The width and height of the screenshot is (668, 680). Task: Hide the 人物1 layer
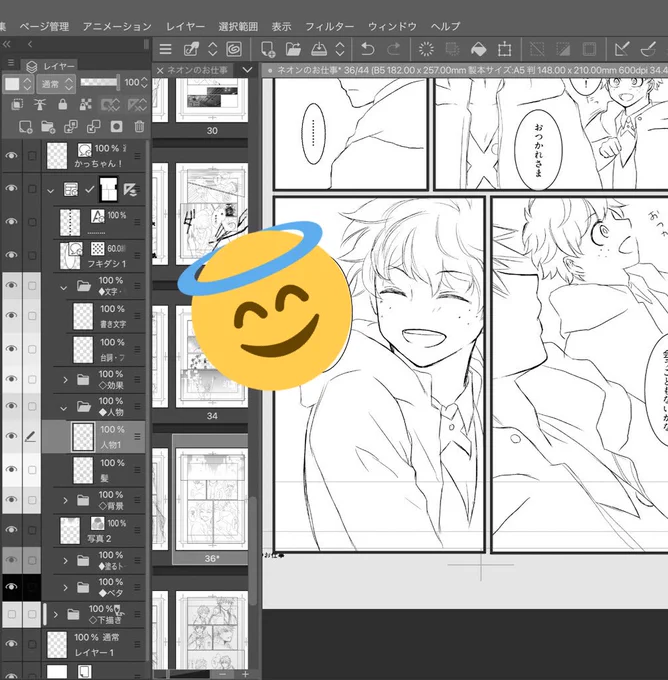(x=11, y=436)
